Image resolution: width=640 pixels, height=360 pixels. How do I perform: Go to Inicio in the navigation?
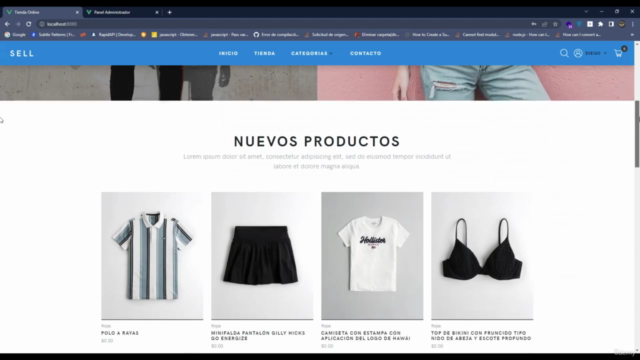228,53
